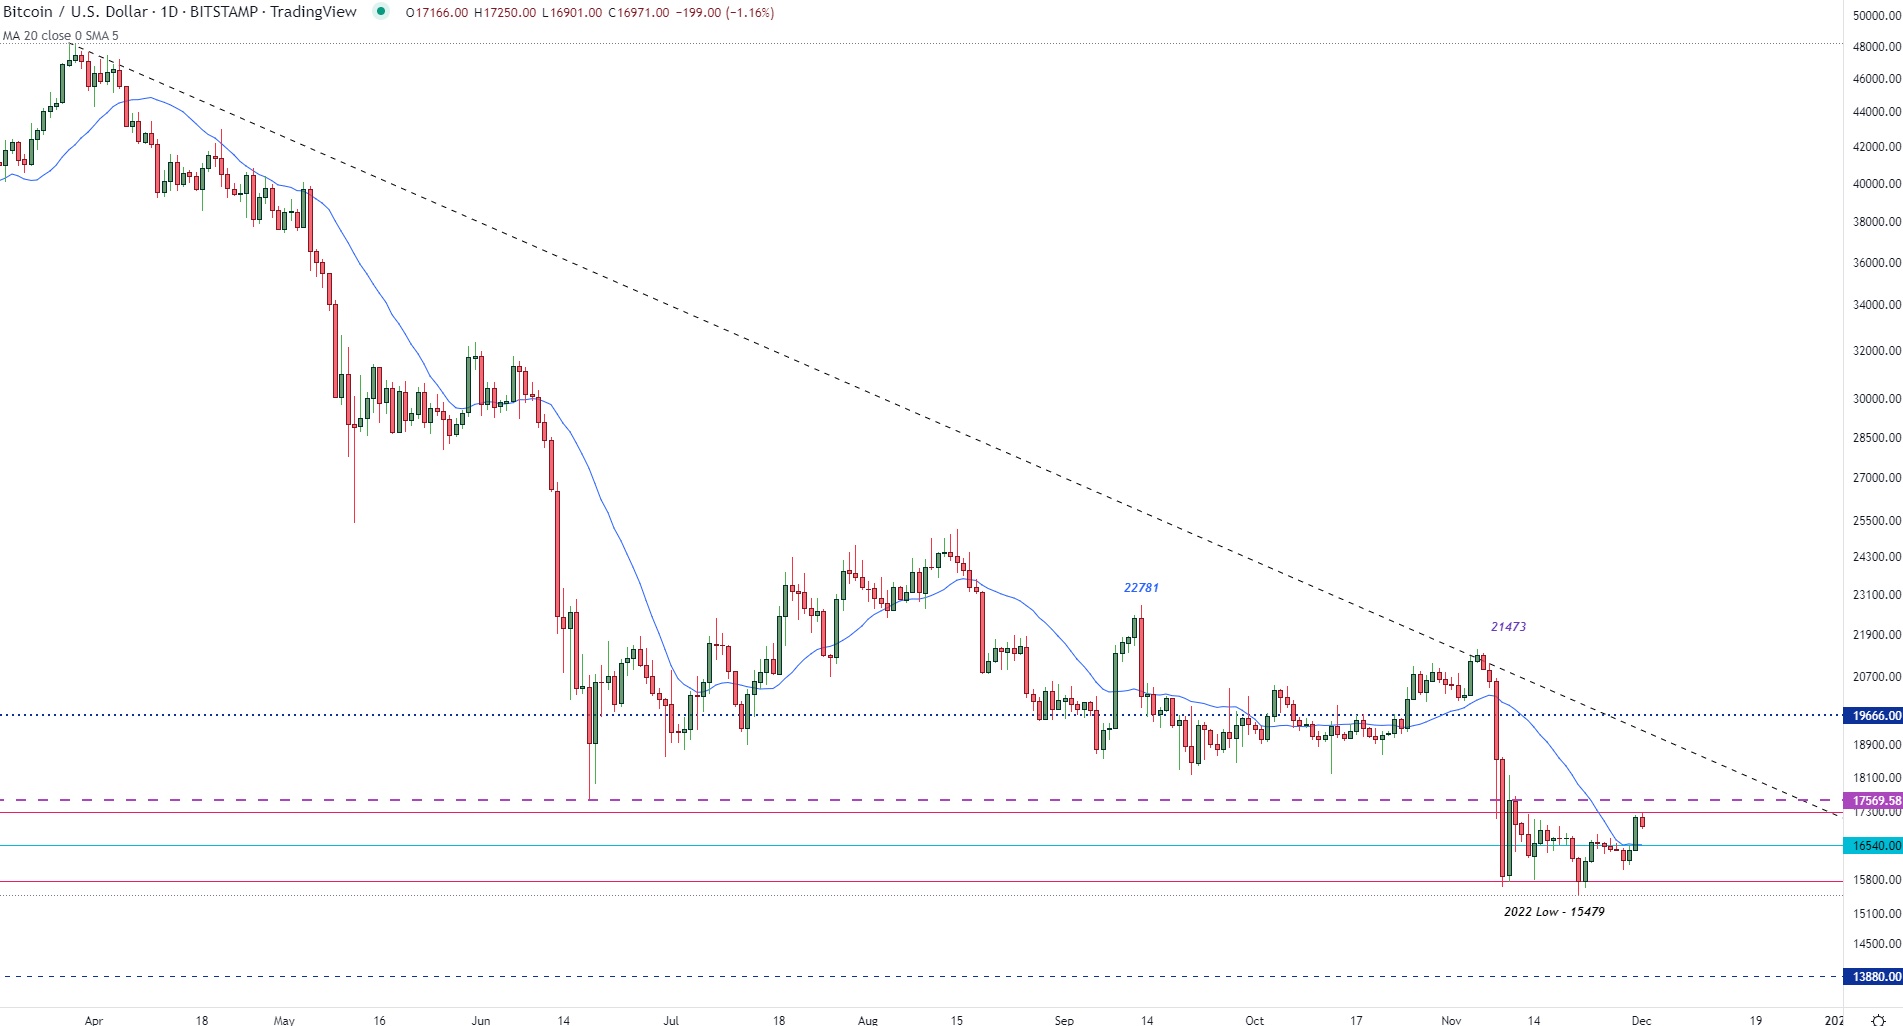Click the O17166.00 open value in header

[437, 13]
